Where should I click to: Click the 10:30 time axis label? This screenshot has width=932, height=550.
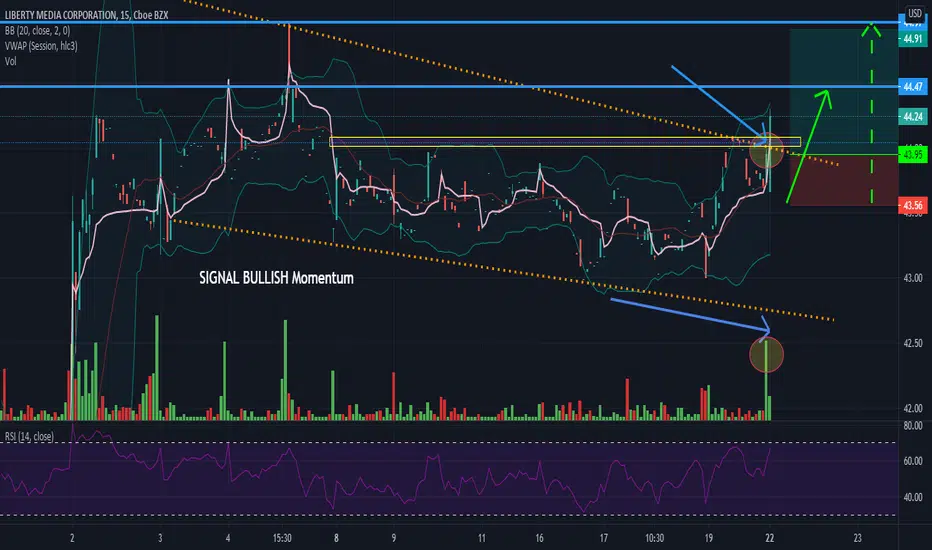[654, 538]
